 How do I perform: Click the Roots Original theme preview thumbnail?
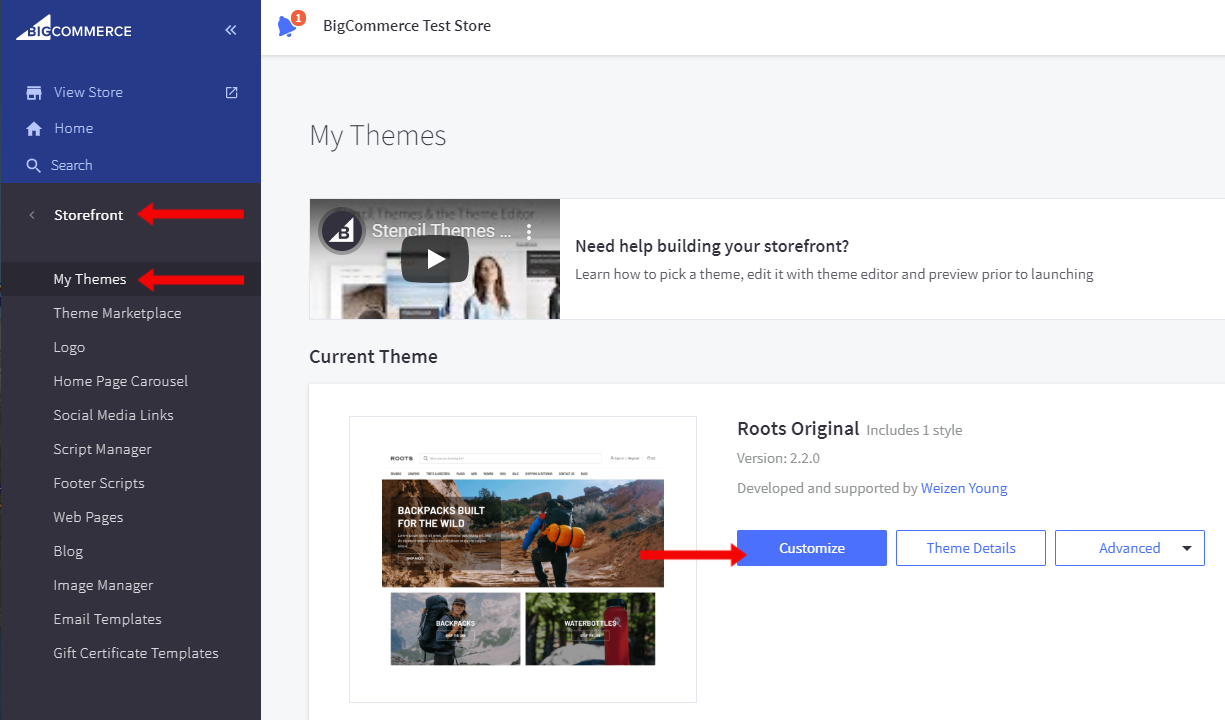point(522,558)
